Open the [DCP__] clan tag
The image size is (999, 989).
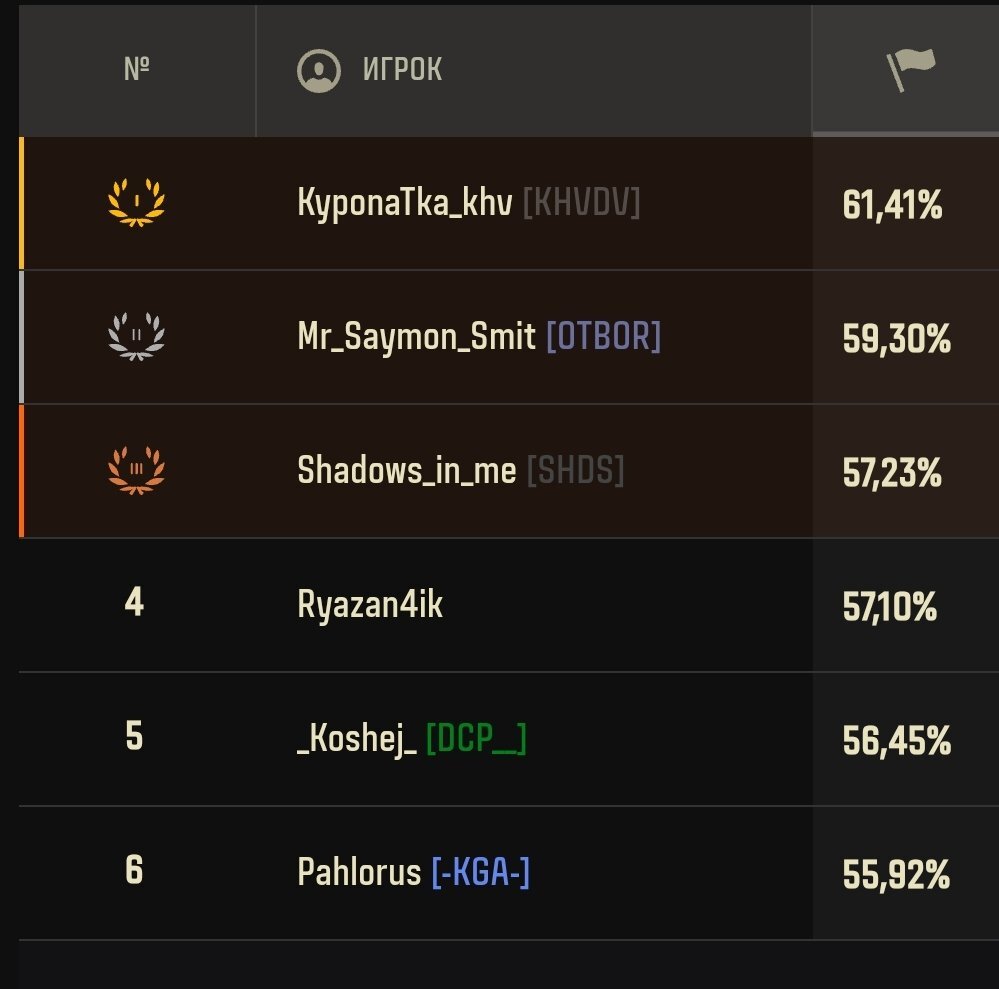point(476,739)
